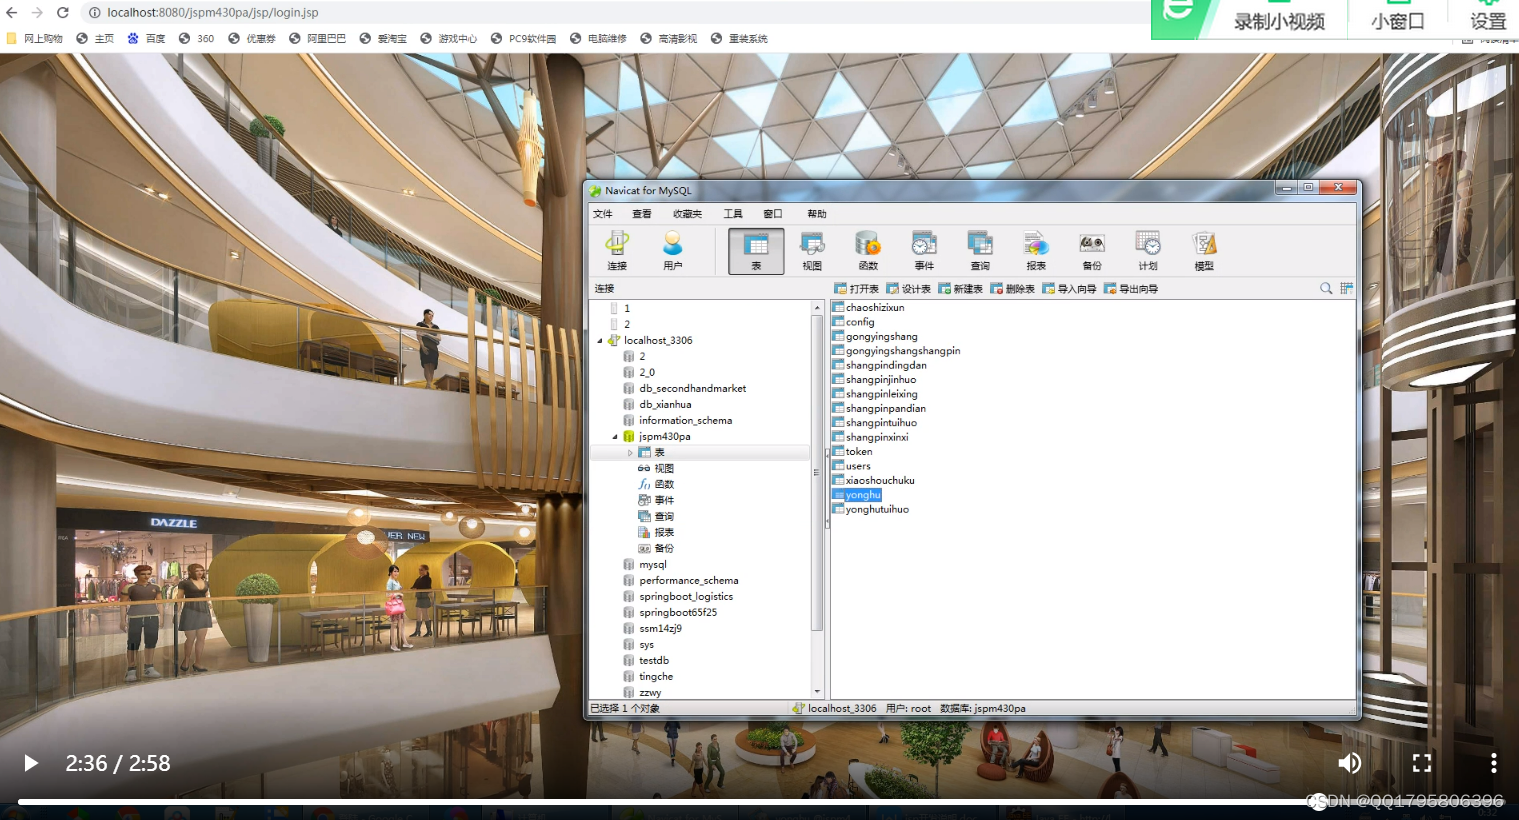Image resolution: width=1519 pixels, height=820 pixels.
Task: Click the Model (模型) toolbar icon
Action: click(x=1204, y=250)
